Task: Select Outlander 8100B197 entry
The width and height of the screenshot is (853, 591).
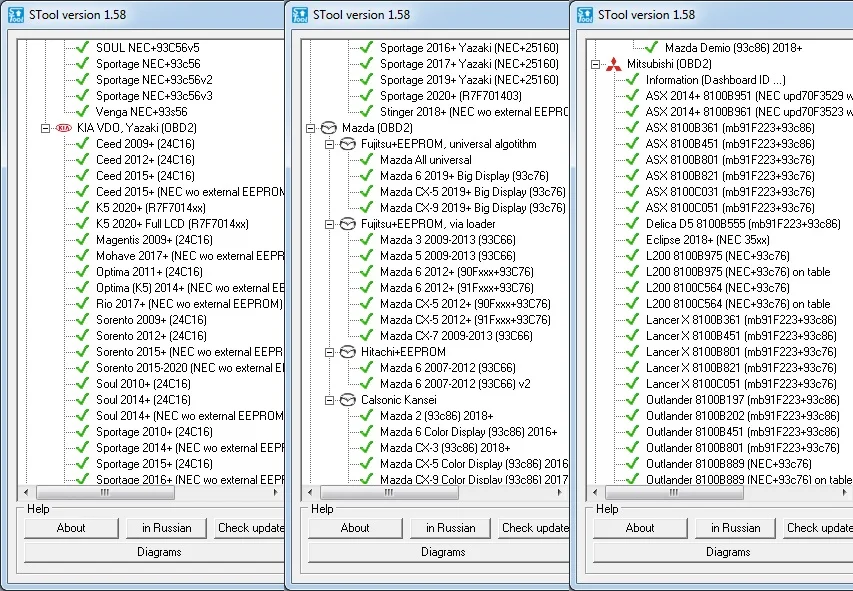Action: [743, 400]
